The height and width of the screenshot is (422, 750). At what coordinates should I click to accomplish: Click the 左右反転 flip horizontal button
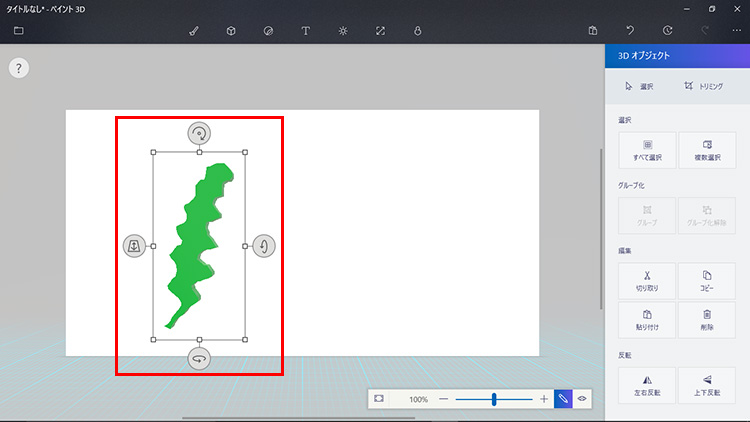coord(648,385)
